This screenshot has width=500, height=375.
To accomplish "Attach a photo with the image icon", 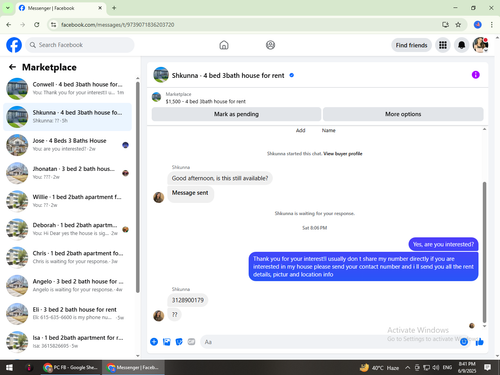I will tap(166, 342).
